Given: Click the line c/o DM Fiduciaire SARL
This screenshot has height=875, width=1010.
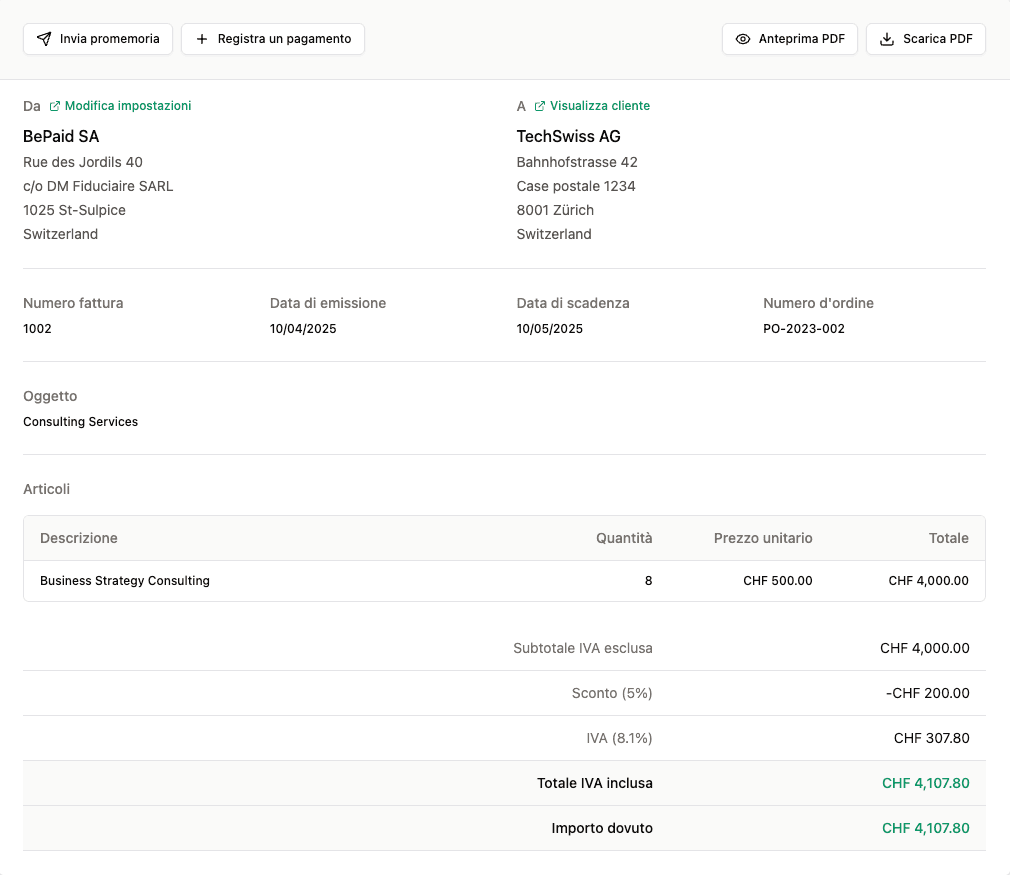Looking at the screenshot, I should click(98, 186).
